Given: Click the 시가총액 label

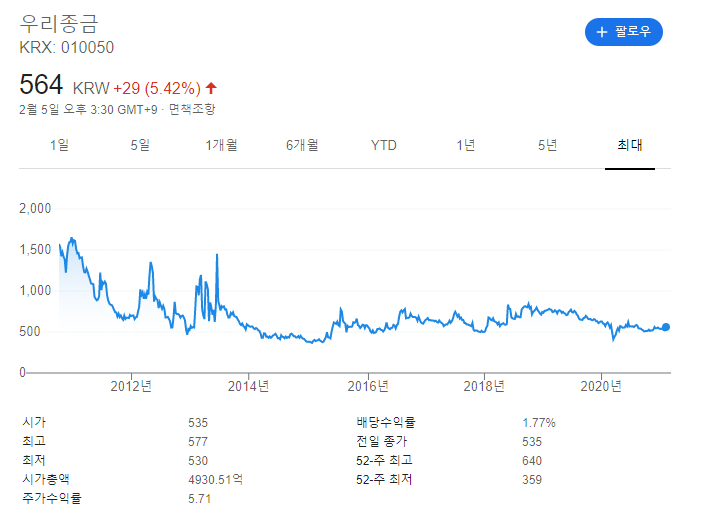Looking at the screenshot, I should [46, 479].
